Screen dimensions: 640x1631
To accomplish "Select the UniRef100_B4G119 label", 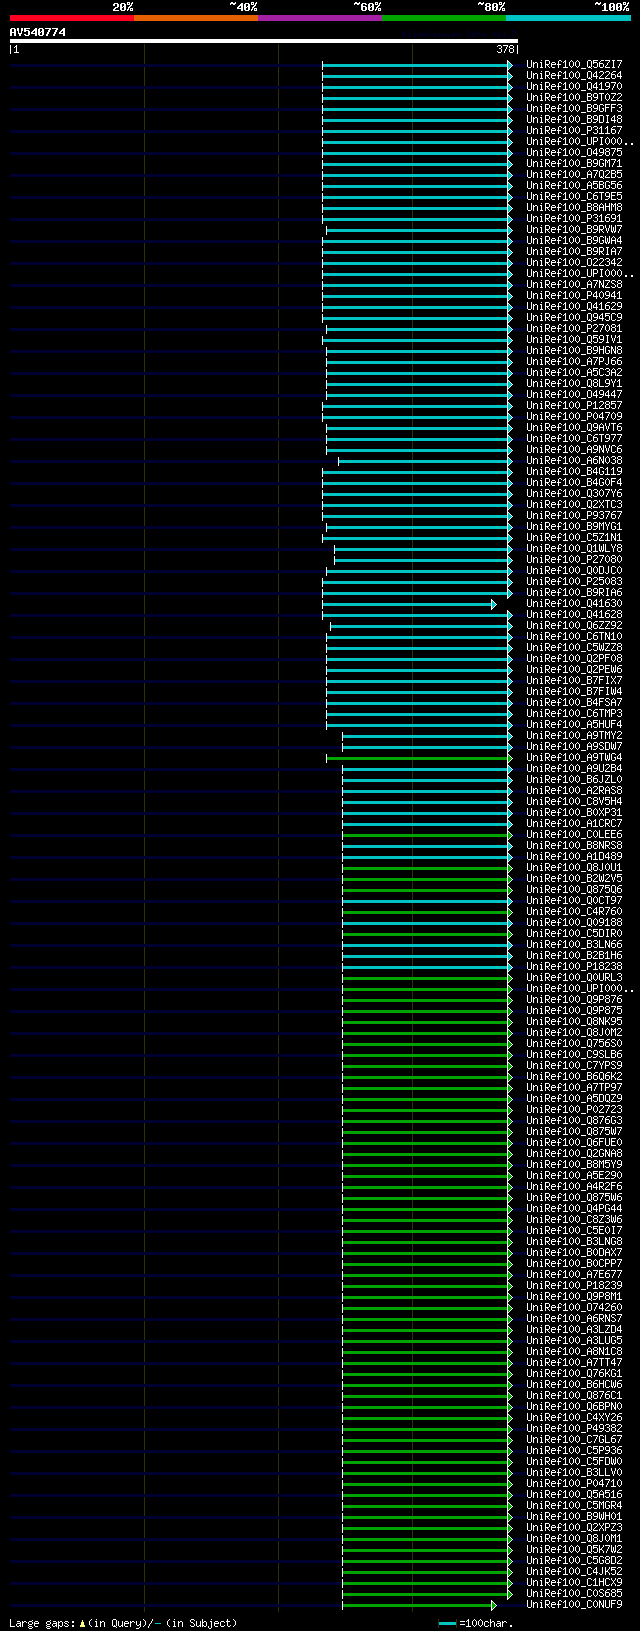I will point(574,471).
